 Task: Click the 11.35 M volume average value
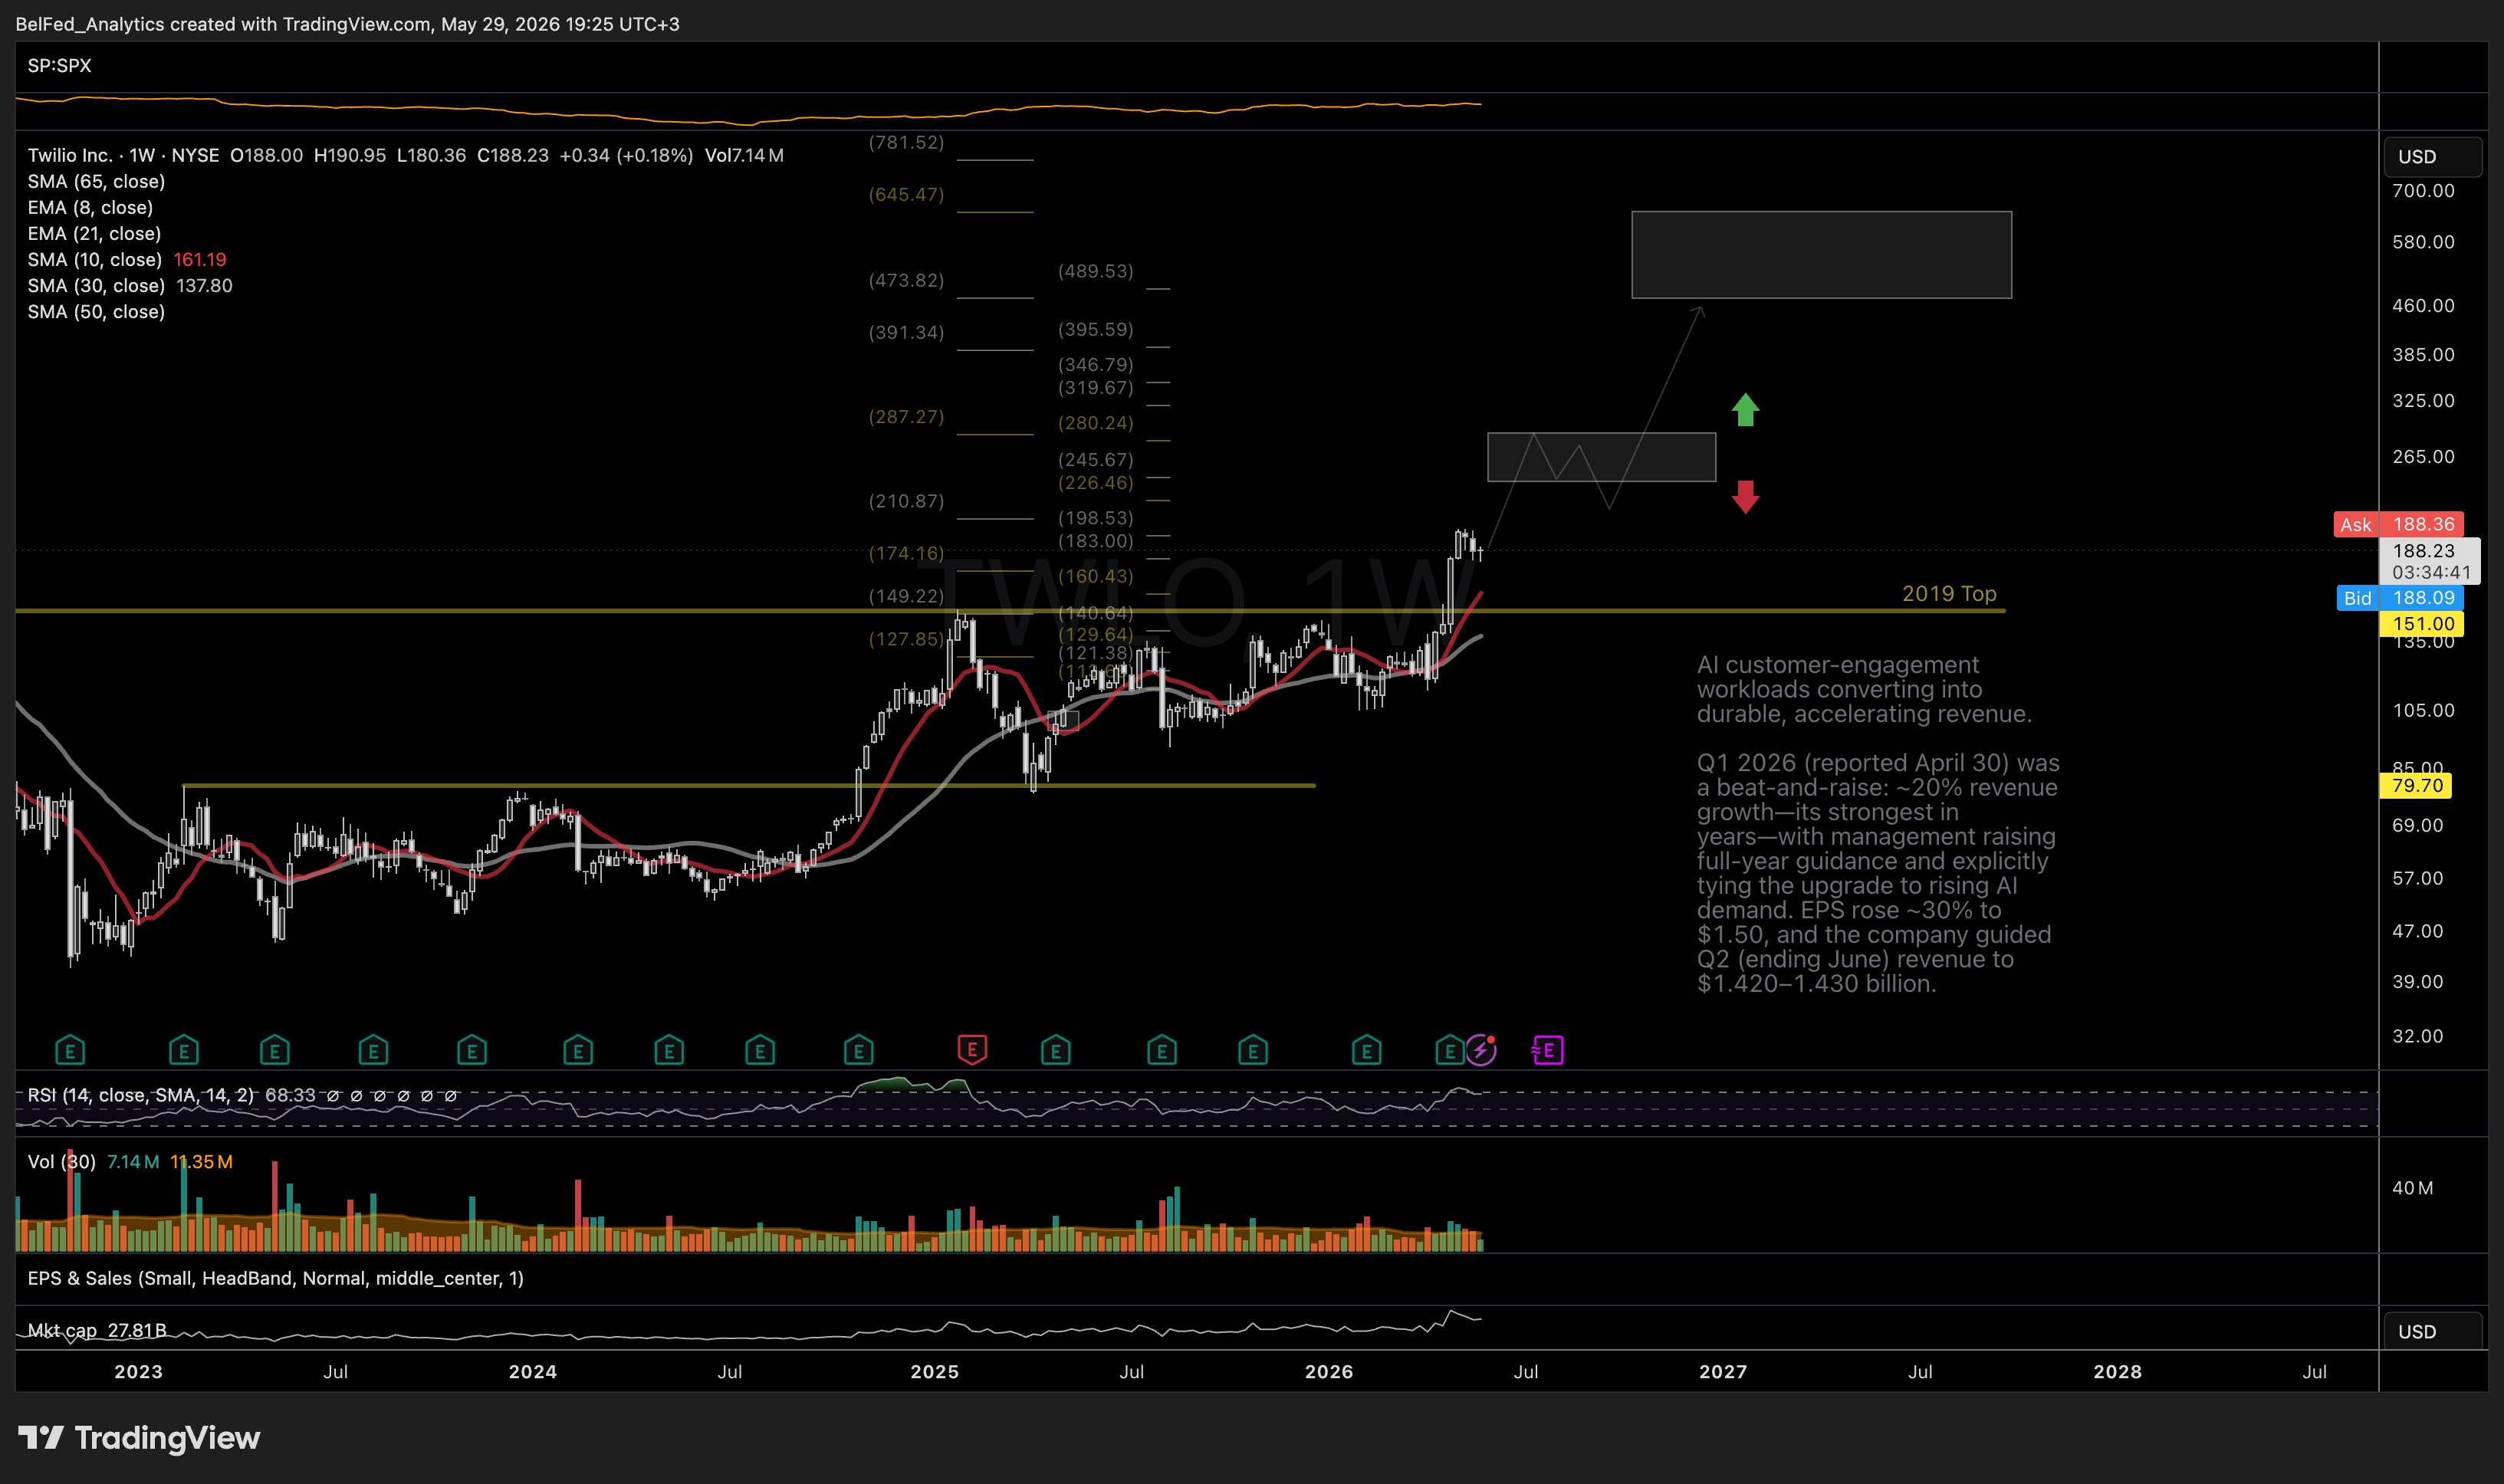pyautogui.click(x=201, y=1162)
